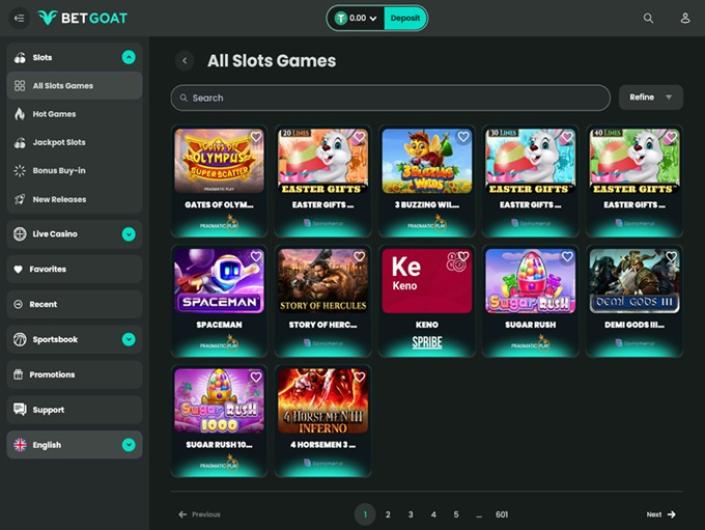The height and width of the screenshot is (530, 705).
Task: Toggle favorite heart on Spaceman game
Action: pyautogui.click(x=256, y=257)
